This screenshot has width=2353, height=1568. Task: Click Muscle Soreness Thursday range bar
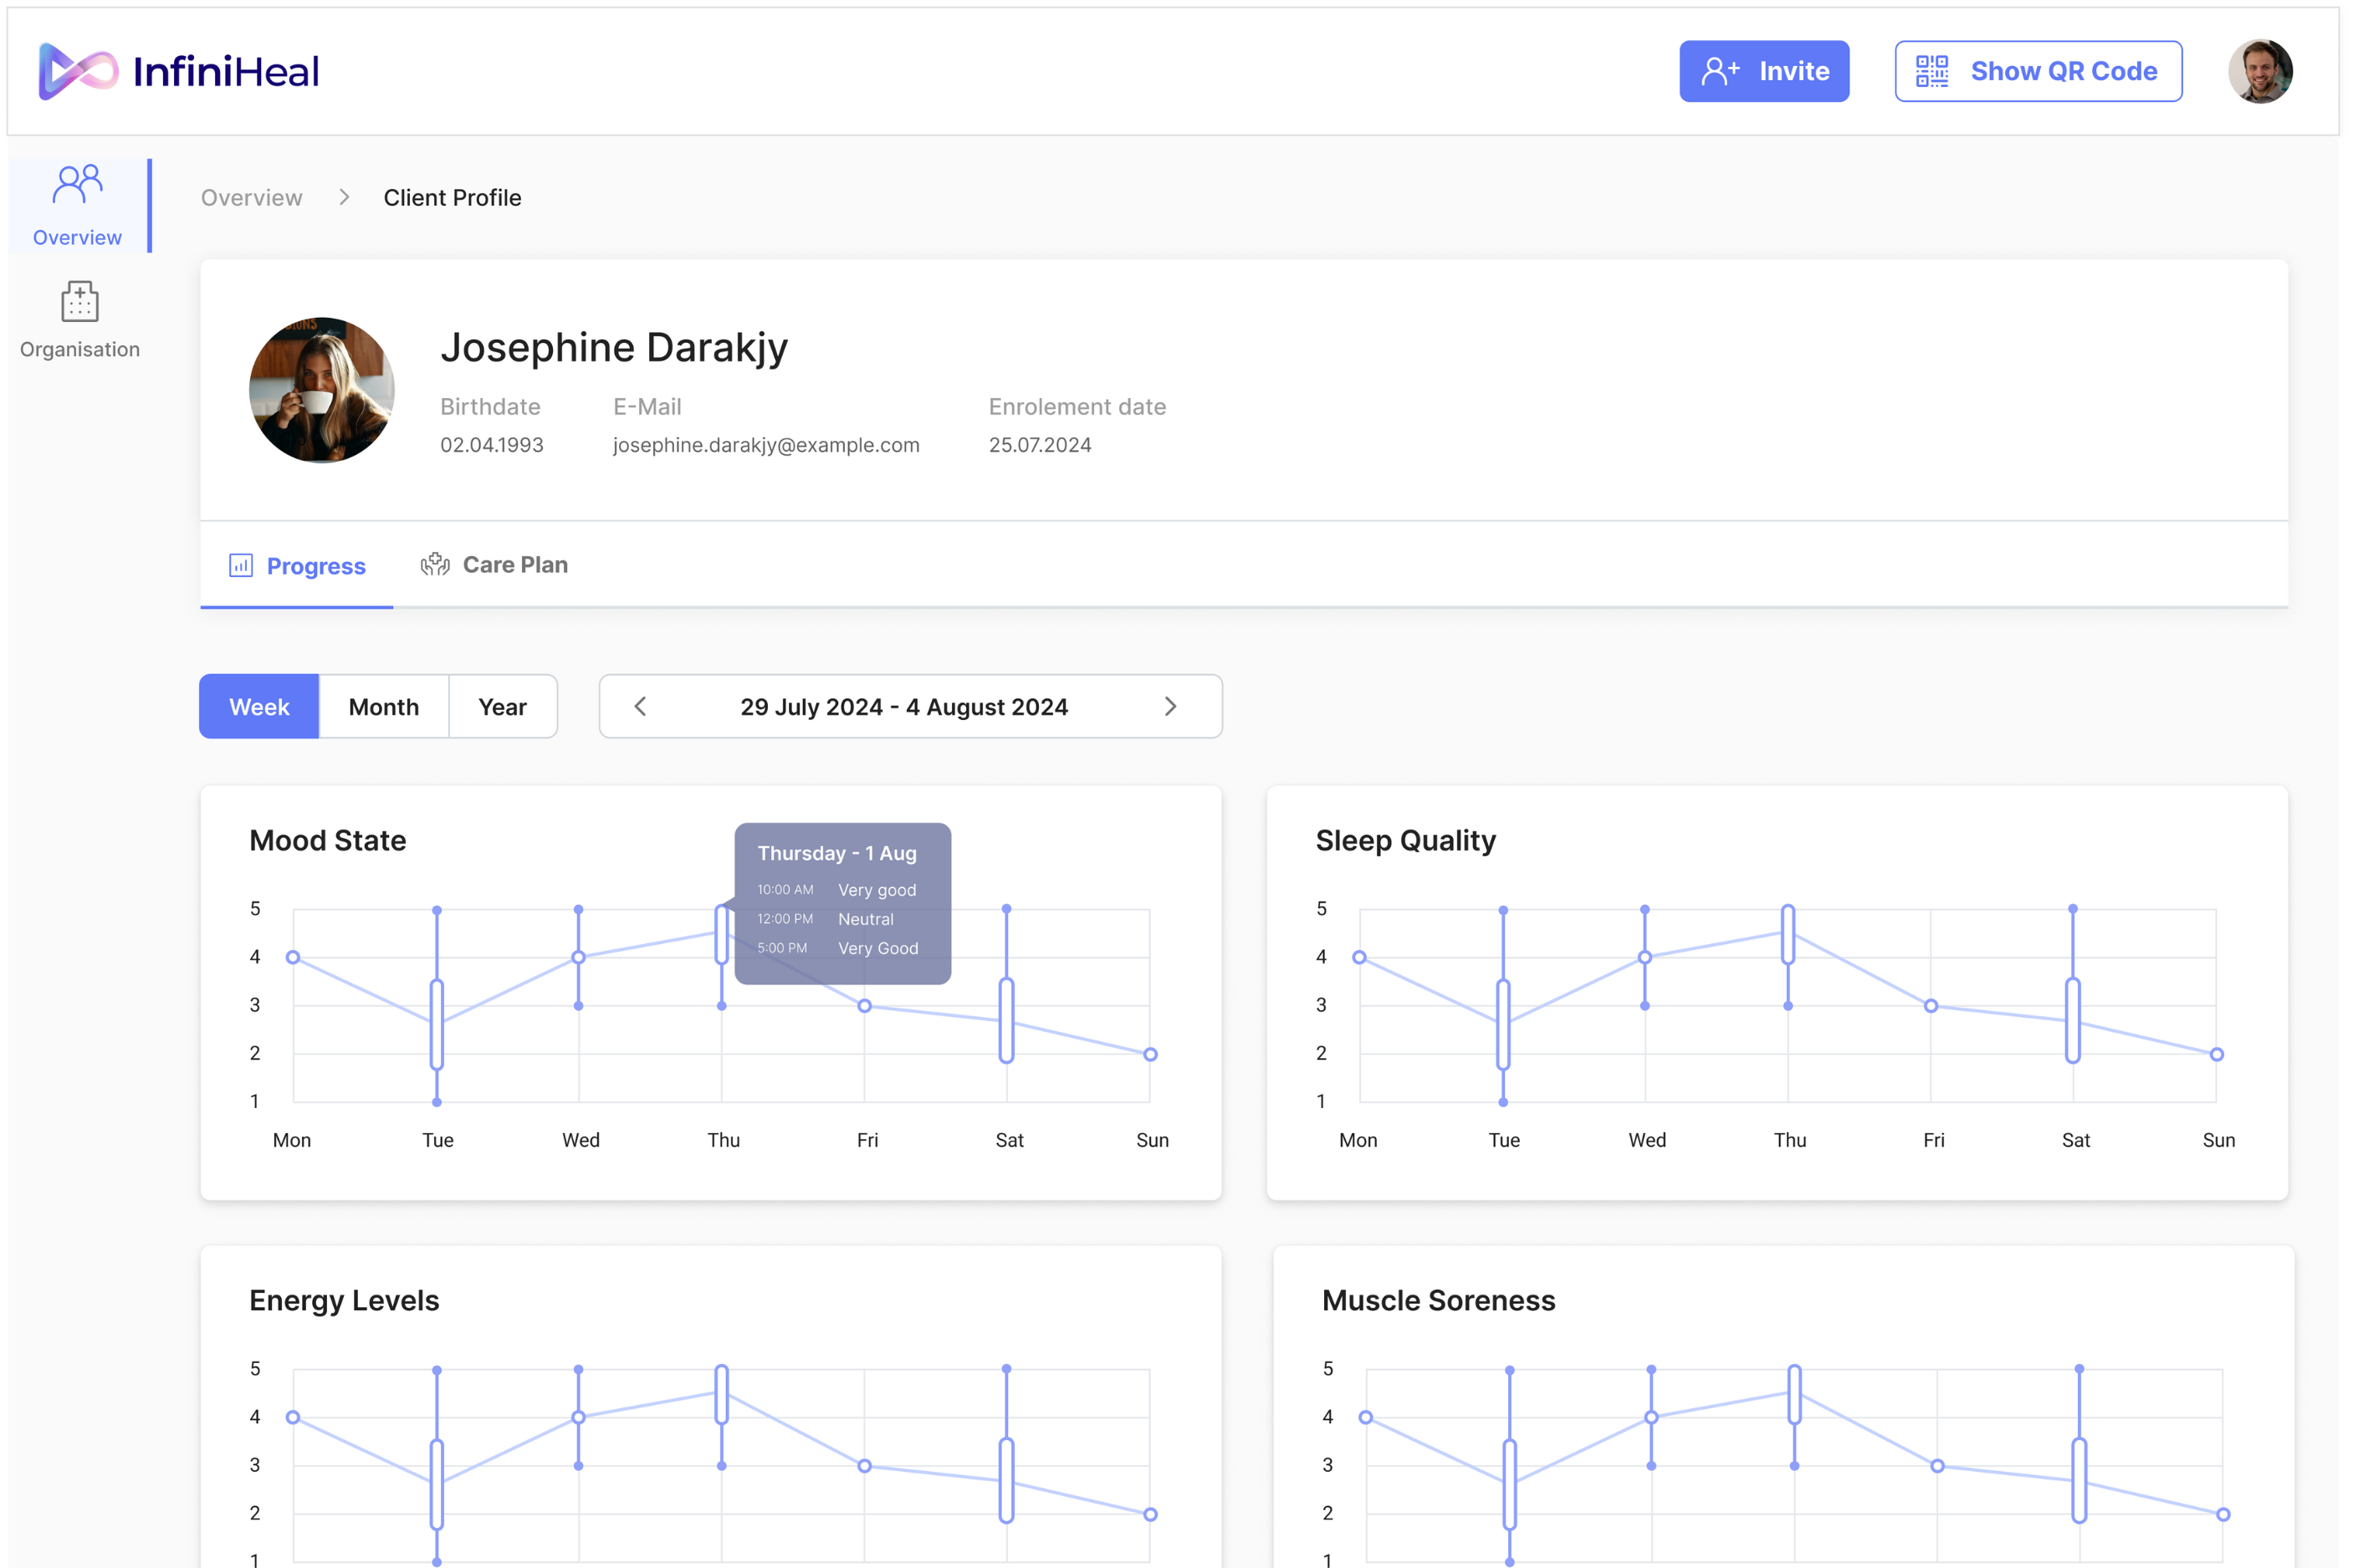click(x=1795, y=1394)
